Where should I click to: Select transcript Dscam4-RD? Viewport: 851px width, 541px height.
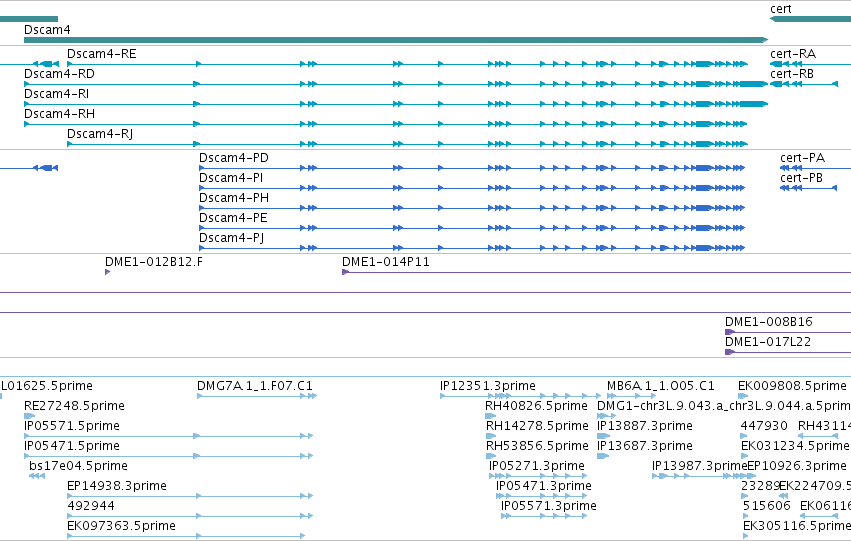(59, 74)
